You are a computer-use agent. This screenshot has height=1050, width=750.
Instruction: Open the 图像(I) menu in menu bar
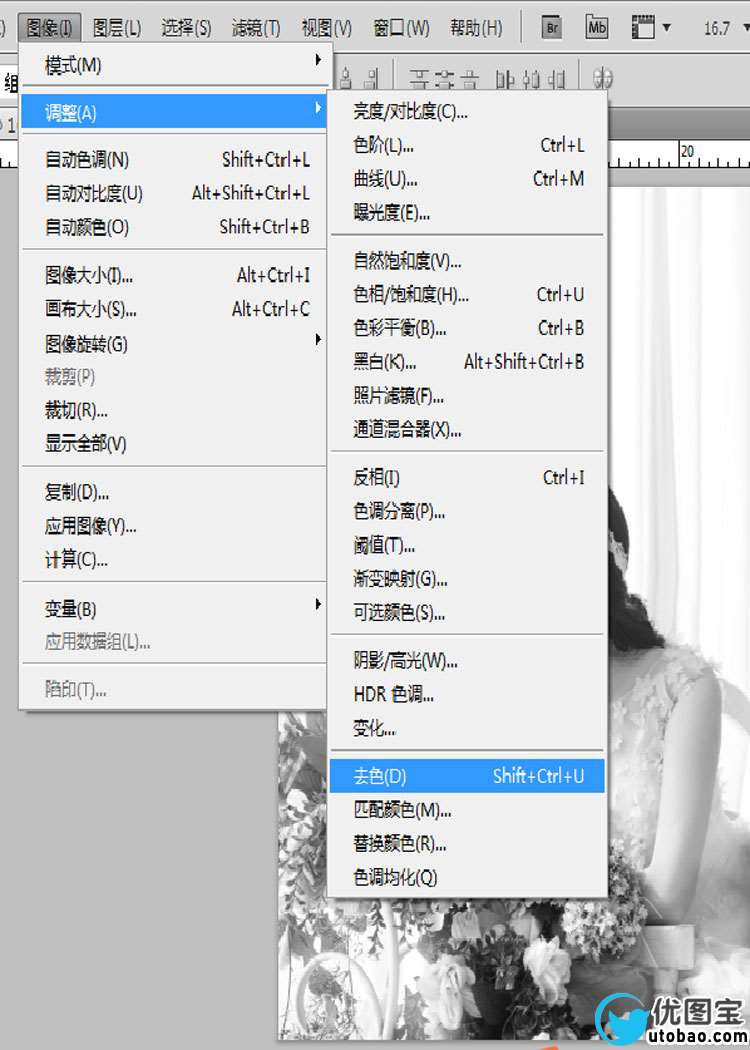pyautogui.click(x=50, y=28)
